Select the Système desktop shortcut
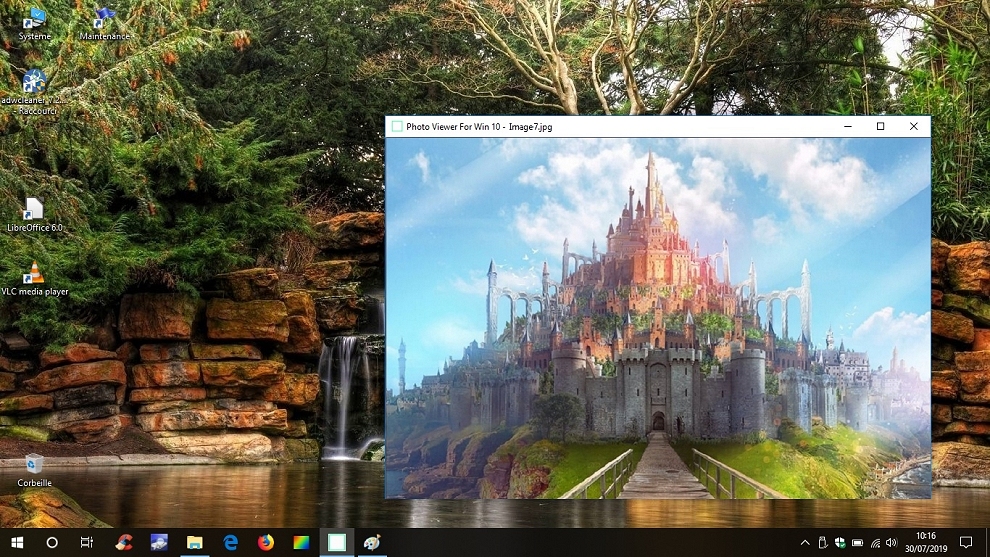 point(34,25)
